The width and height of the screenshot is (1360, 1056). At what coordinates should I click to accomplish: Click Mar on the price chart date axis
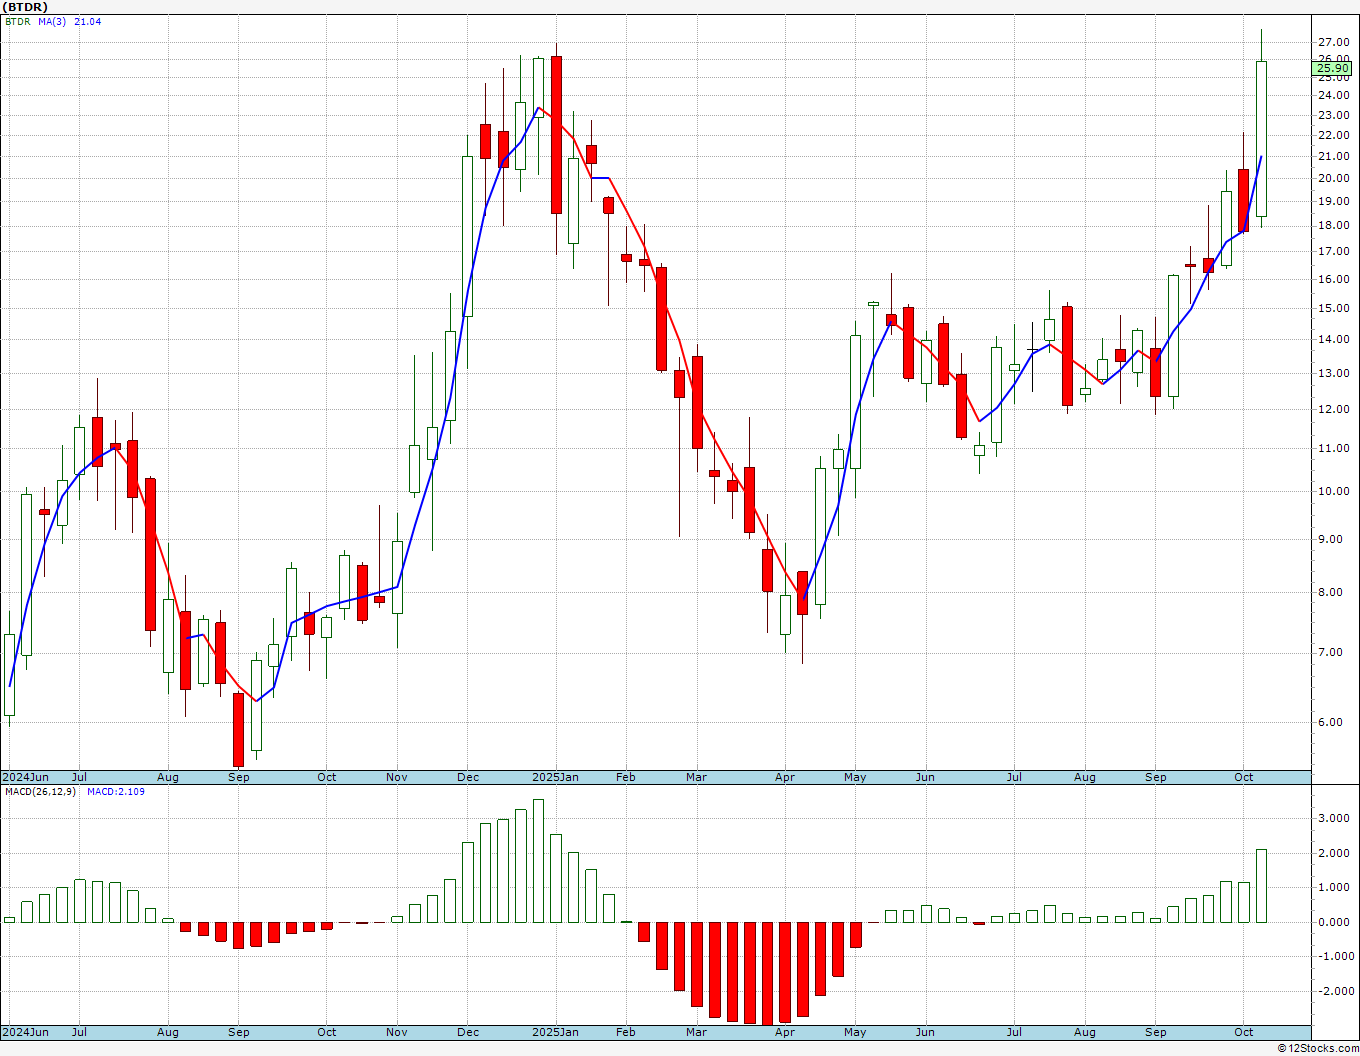[696, 777]
